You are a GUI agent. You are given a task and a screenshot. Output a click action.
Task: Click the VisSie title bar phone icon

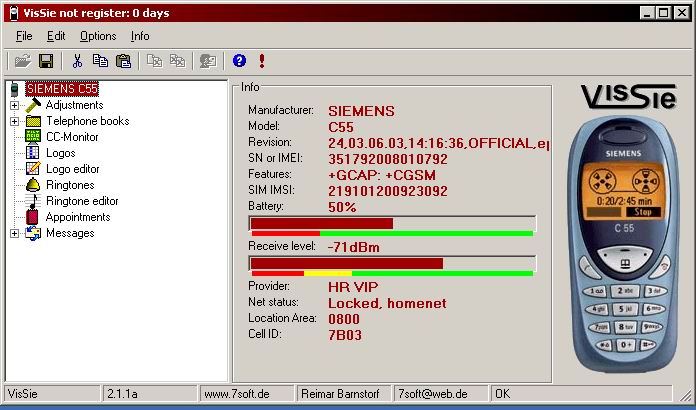[14, 13]
